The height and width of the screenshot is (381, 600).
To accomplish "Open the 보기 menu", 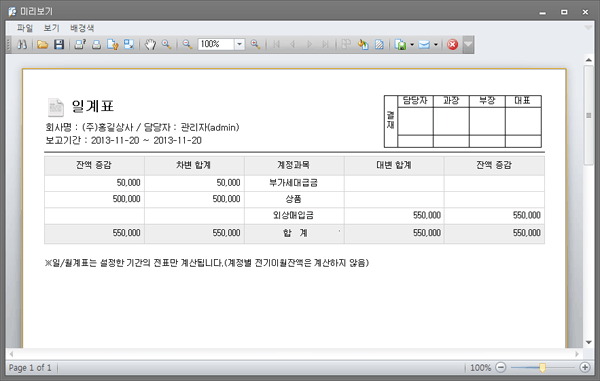I will pos(51,28).
